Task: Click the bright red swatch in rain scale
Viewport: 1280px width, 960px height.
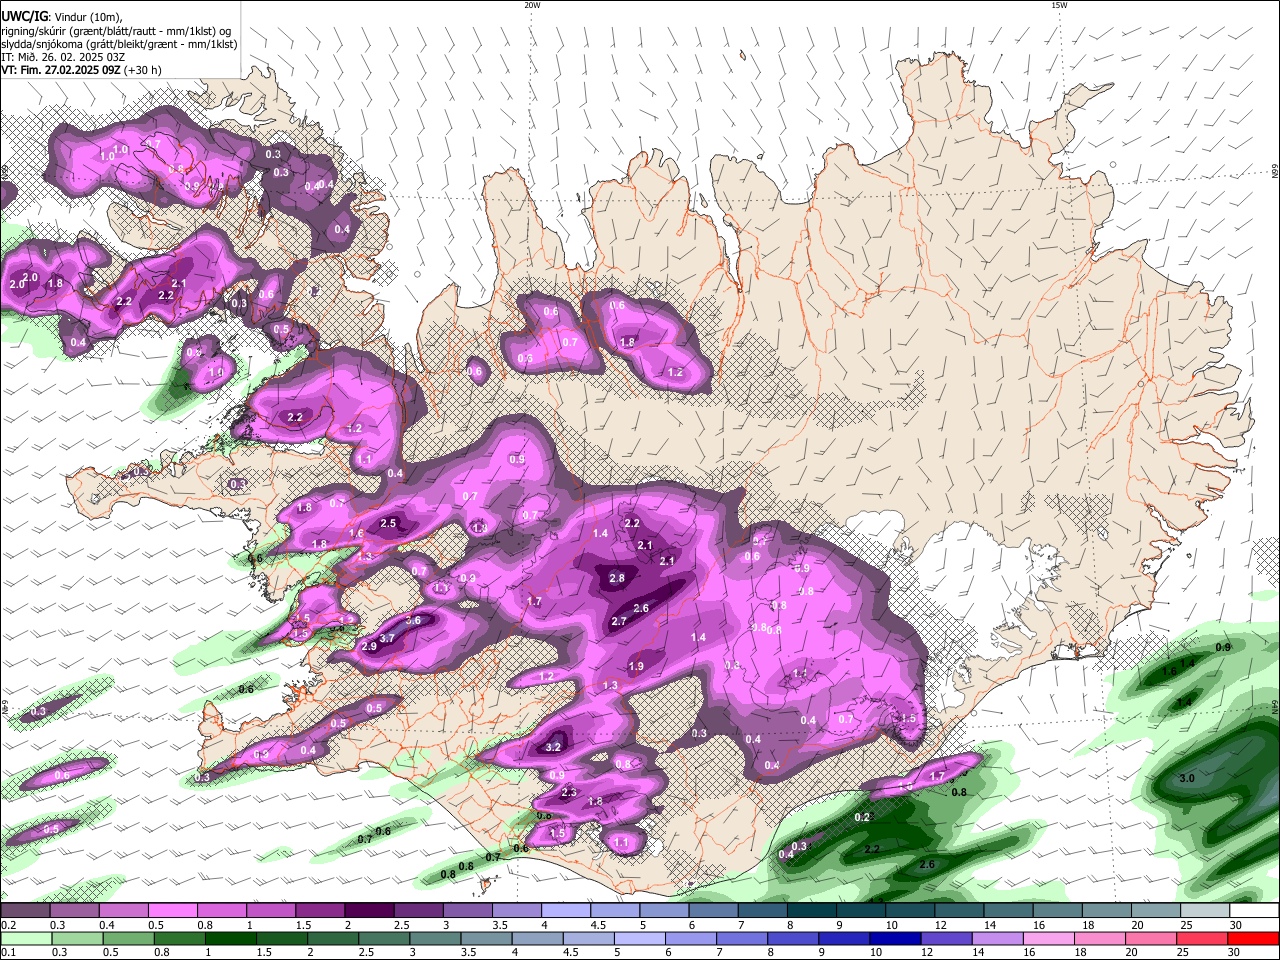Action: pos(1253,939)
